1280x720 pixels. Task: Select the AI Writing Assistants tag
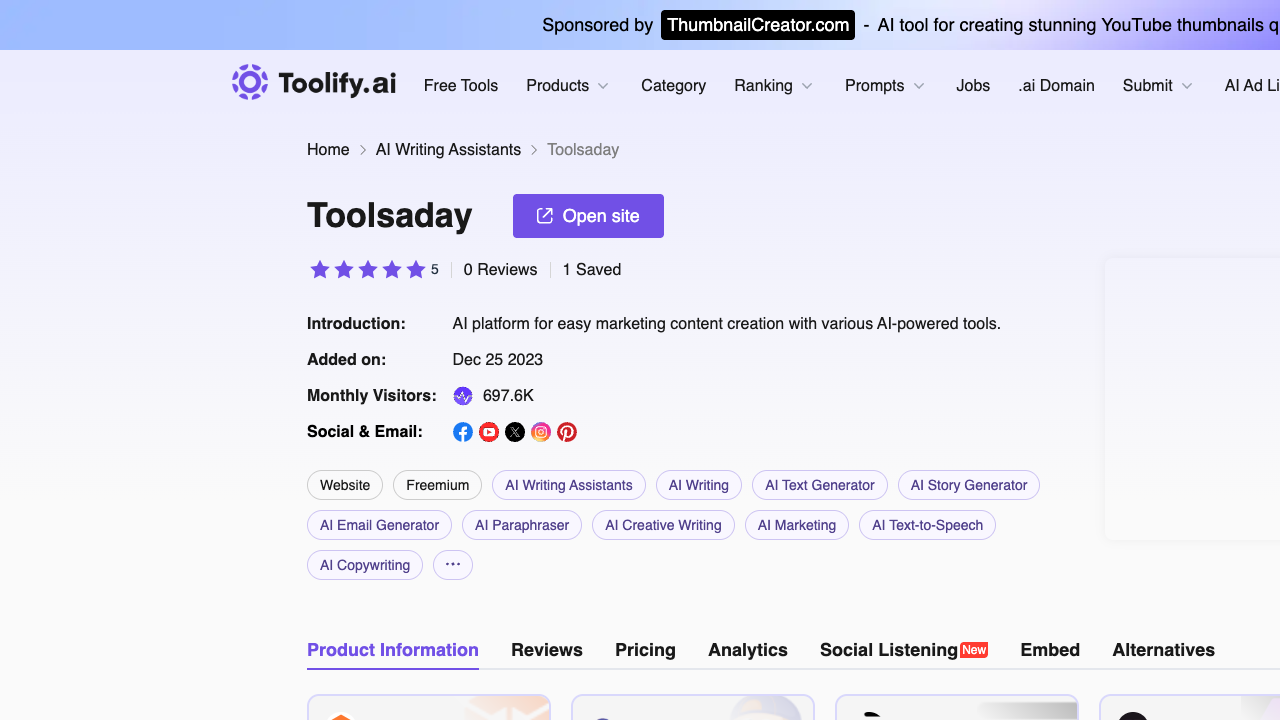(569, 485)
